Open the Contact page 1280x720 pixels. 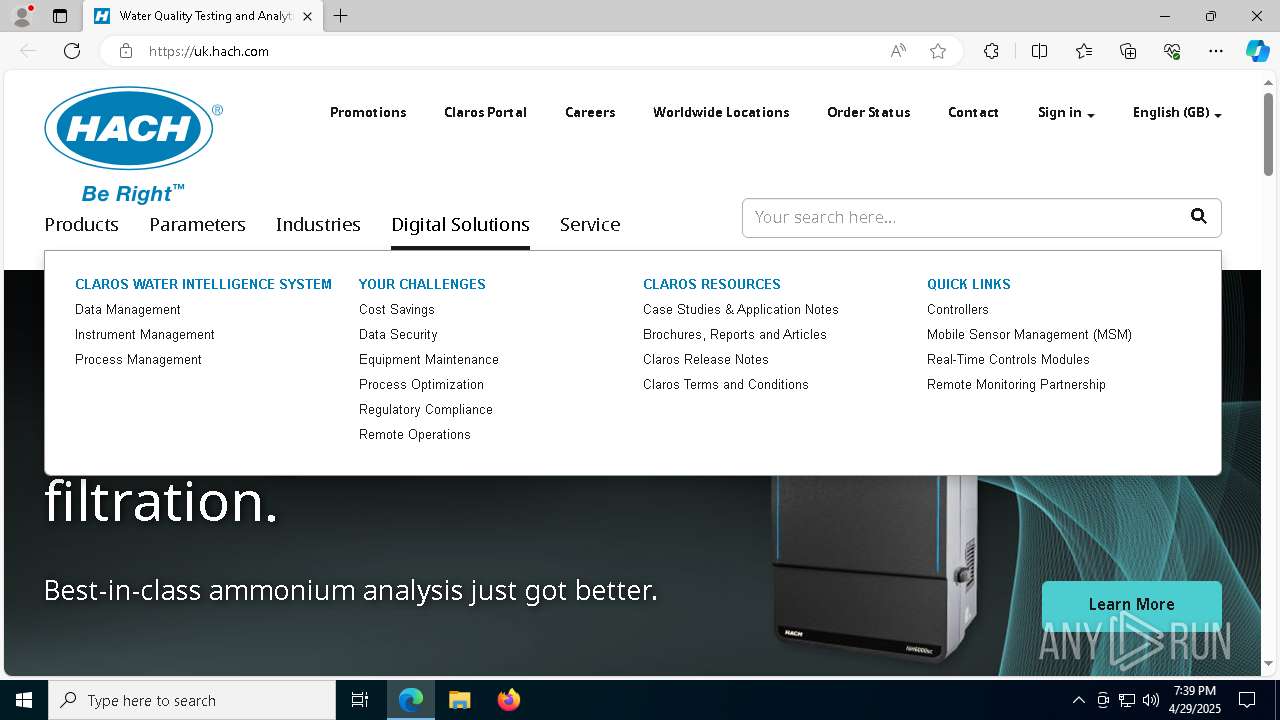click(x=973, y=112)
